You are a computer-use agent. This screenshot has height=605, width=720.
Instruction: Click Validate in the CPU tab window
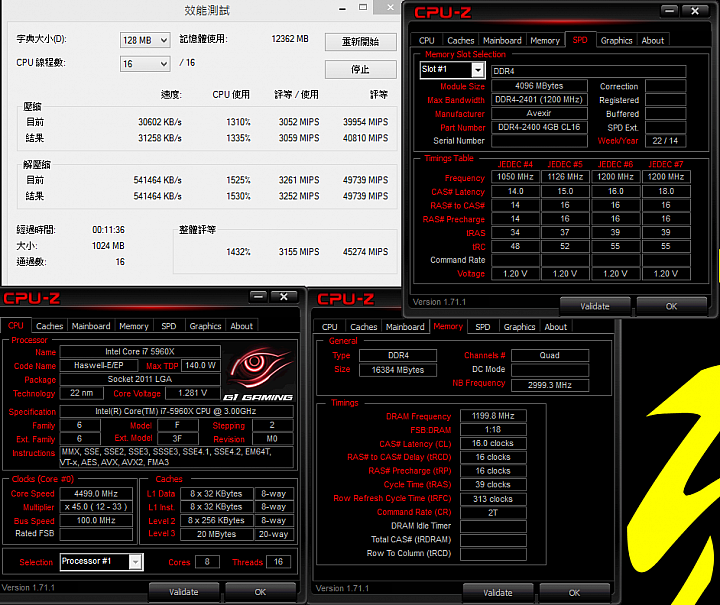pyautogui.click(x=184, y=592)
